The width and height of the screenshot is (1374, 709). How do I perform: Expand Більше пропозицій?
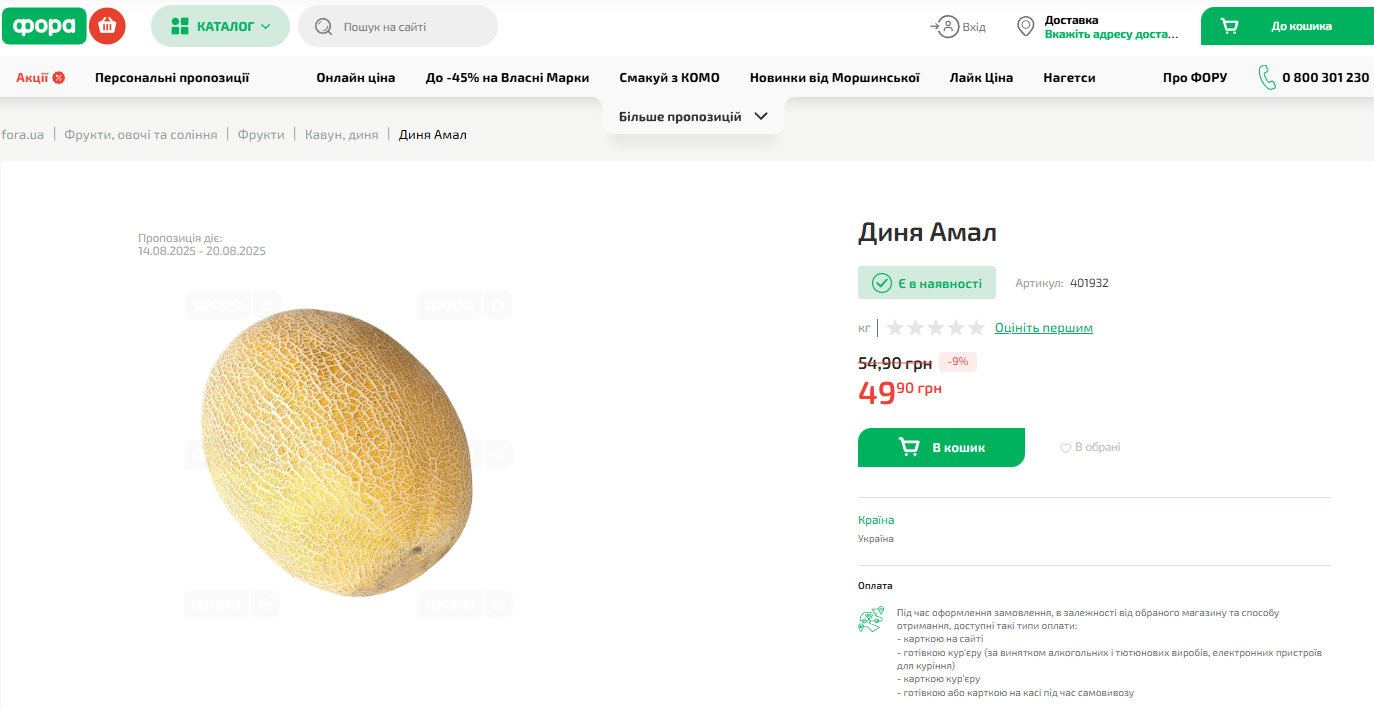click(693, 116)
